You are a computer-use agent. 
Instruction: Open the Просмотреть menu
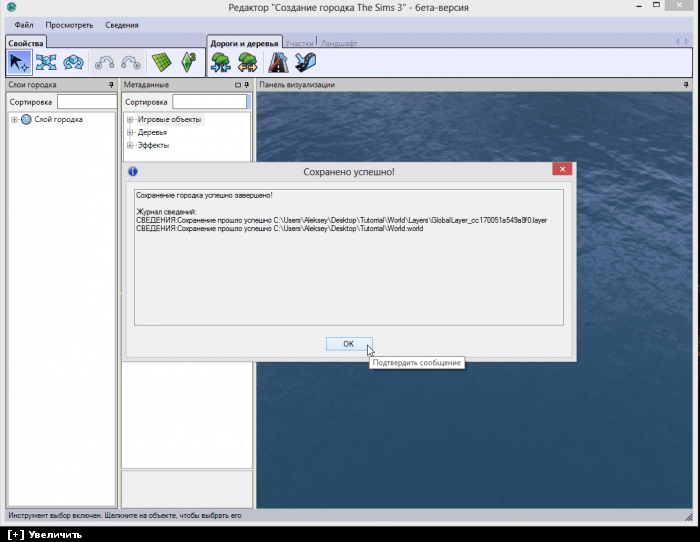[x=69, y=25]
